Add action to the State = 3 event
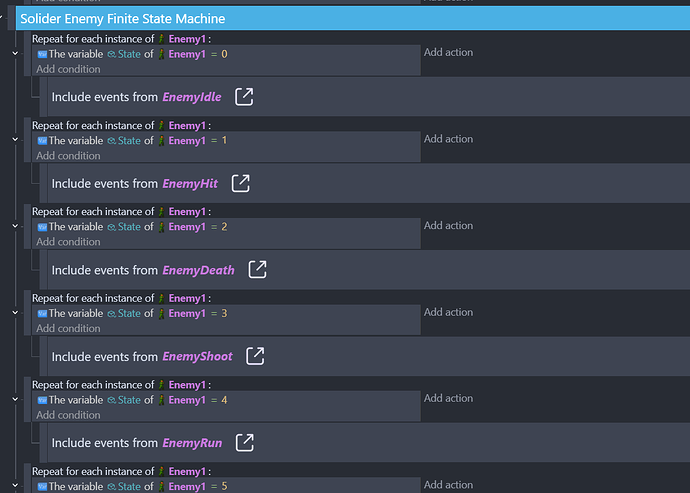 [x=448, y=312]
